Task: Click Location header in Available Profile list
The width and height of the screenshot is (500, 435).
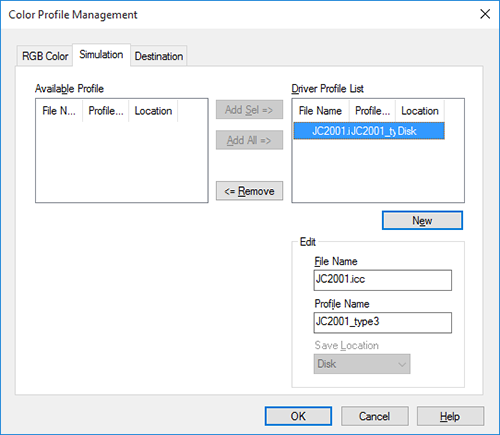Action: pyautogui.click(x=153, y=111)
